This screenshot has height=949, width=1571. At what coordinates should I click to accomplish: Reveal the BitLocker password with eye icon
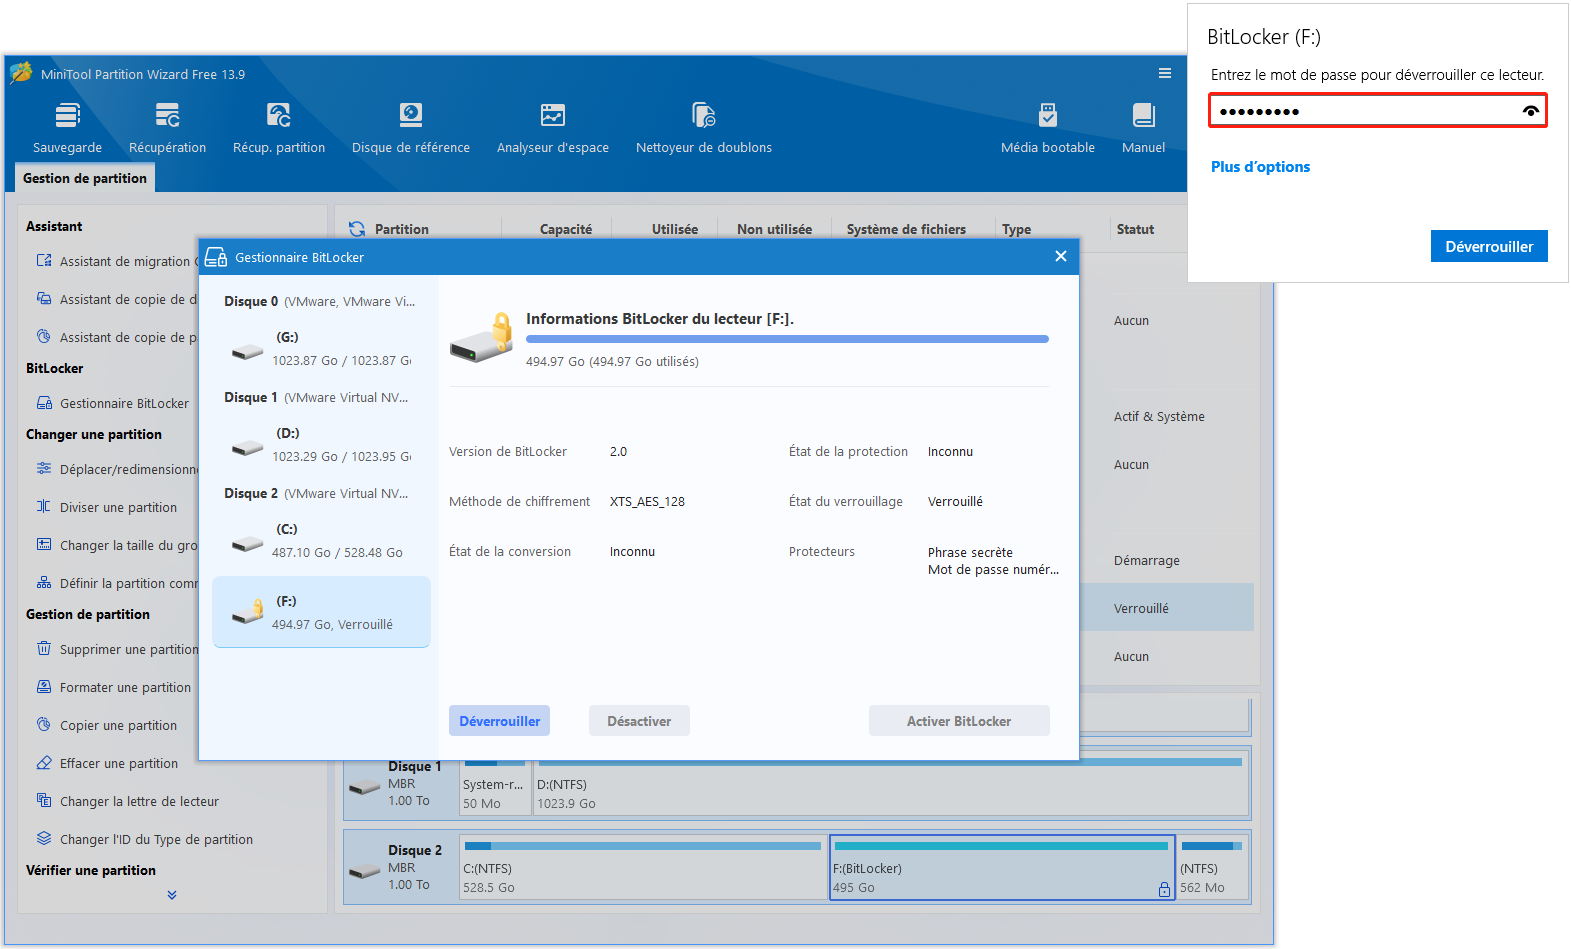[1530, 111]
